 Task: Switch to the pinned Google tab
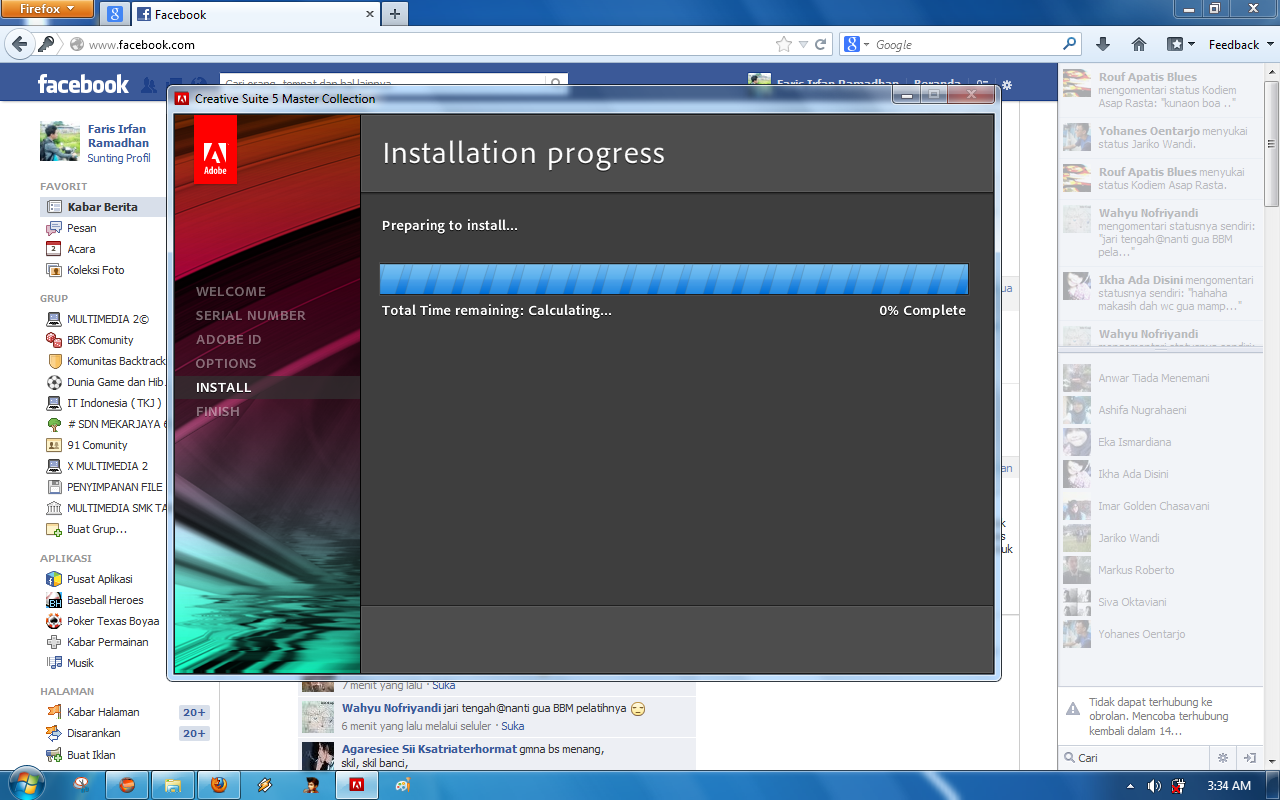pos(115,14)
